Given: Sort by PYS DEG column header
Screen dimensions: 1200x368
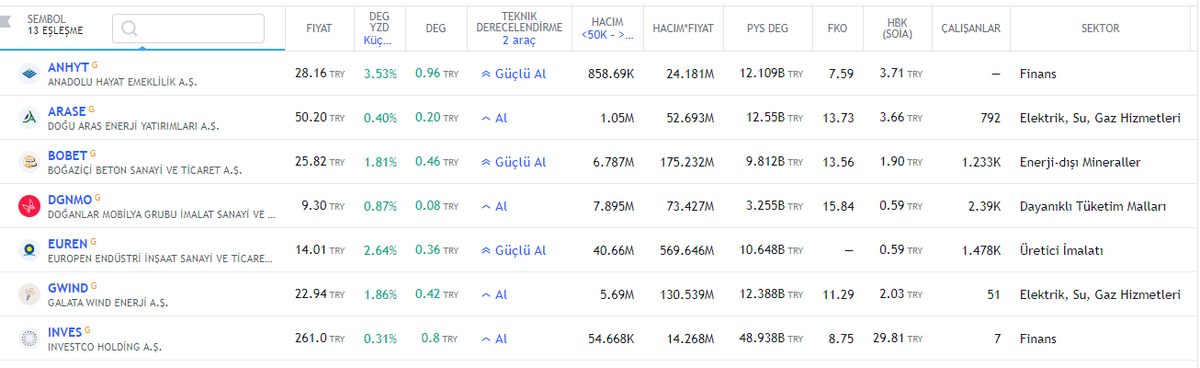Looking at the screenshot, I should click(x=767, y=28).
